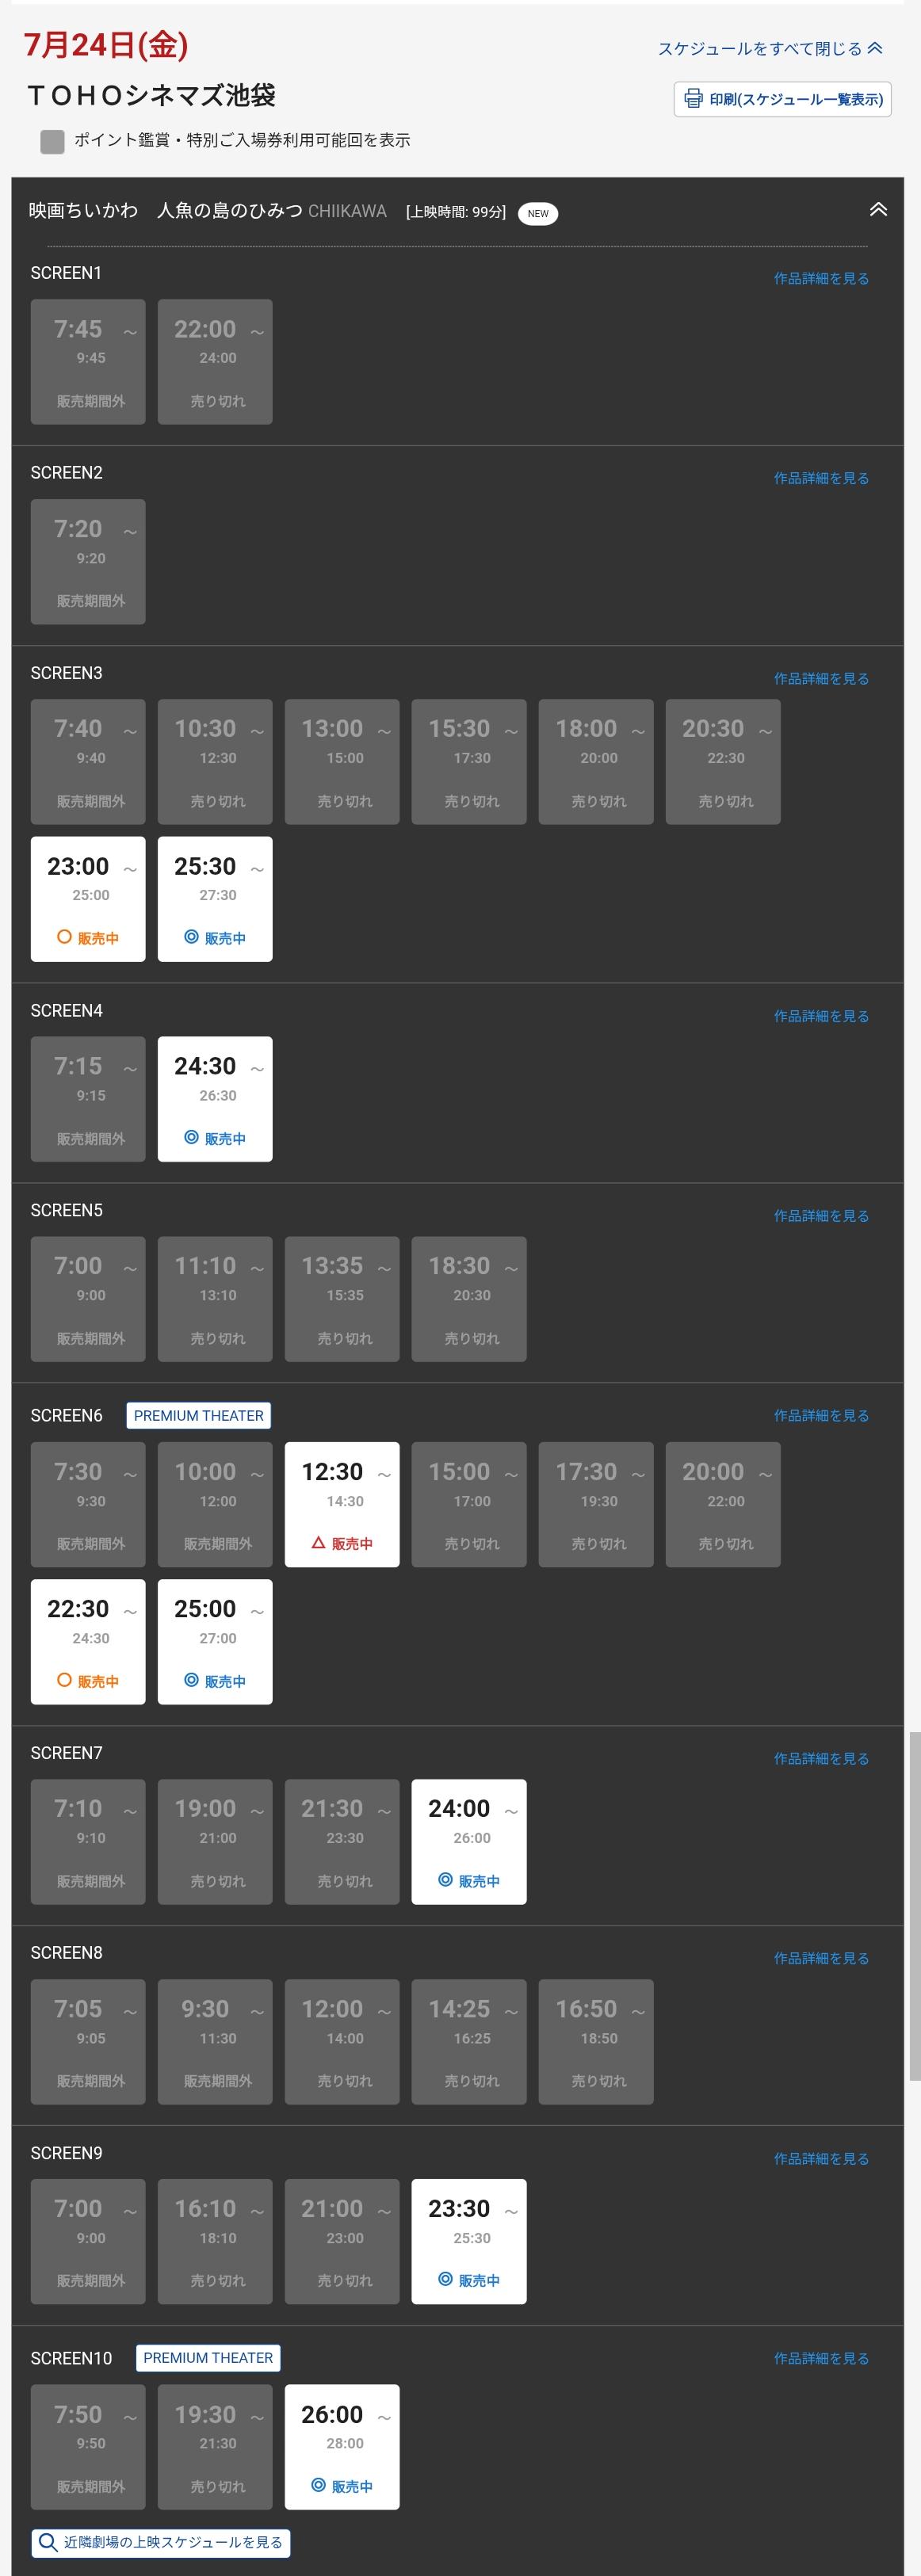Collapse all schedules via スケジュールをすべて閉じる
The height and width of the screenshot is (2576, 921).
[x=770, y=48]
